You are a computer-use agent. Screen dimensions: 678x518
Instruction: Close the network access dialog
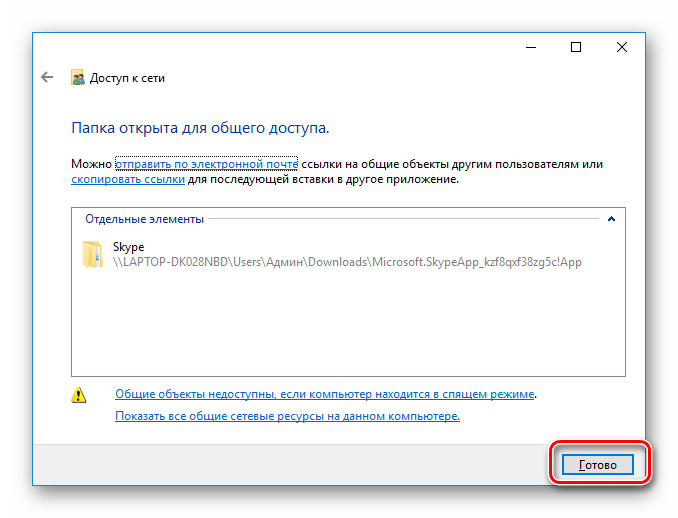(622, 47)
